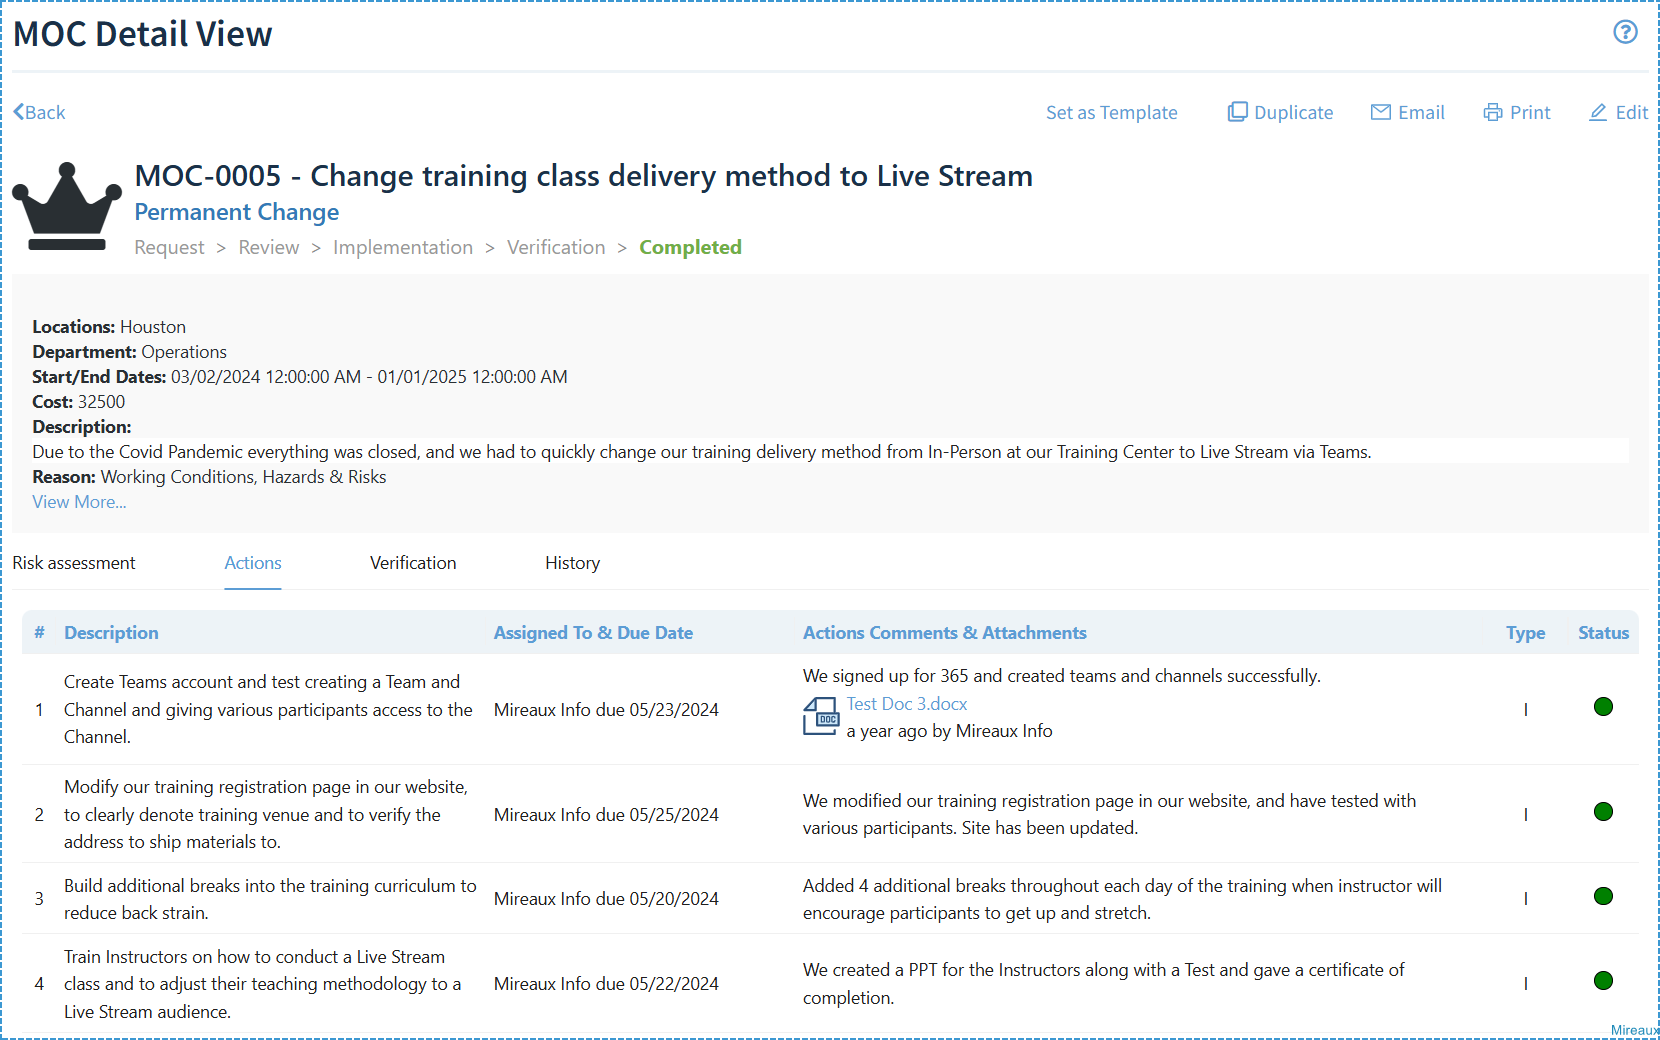Viewport: 1660px width, 1040px height.
Task: Open the help panel
Action: [1625, 32]
